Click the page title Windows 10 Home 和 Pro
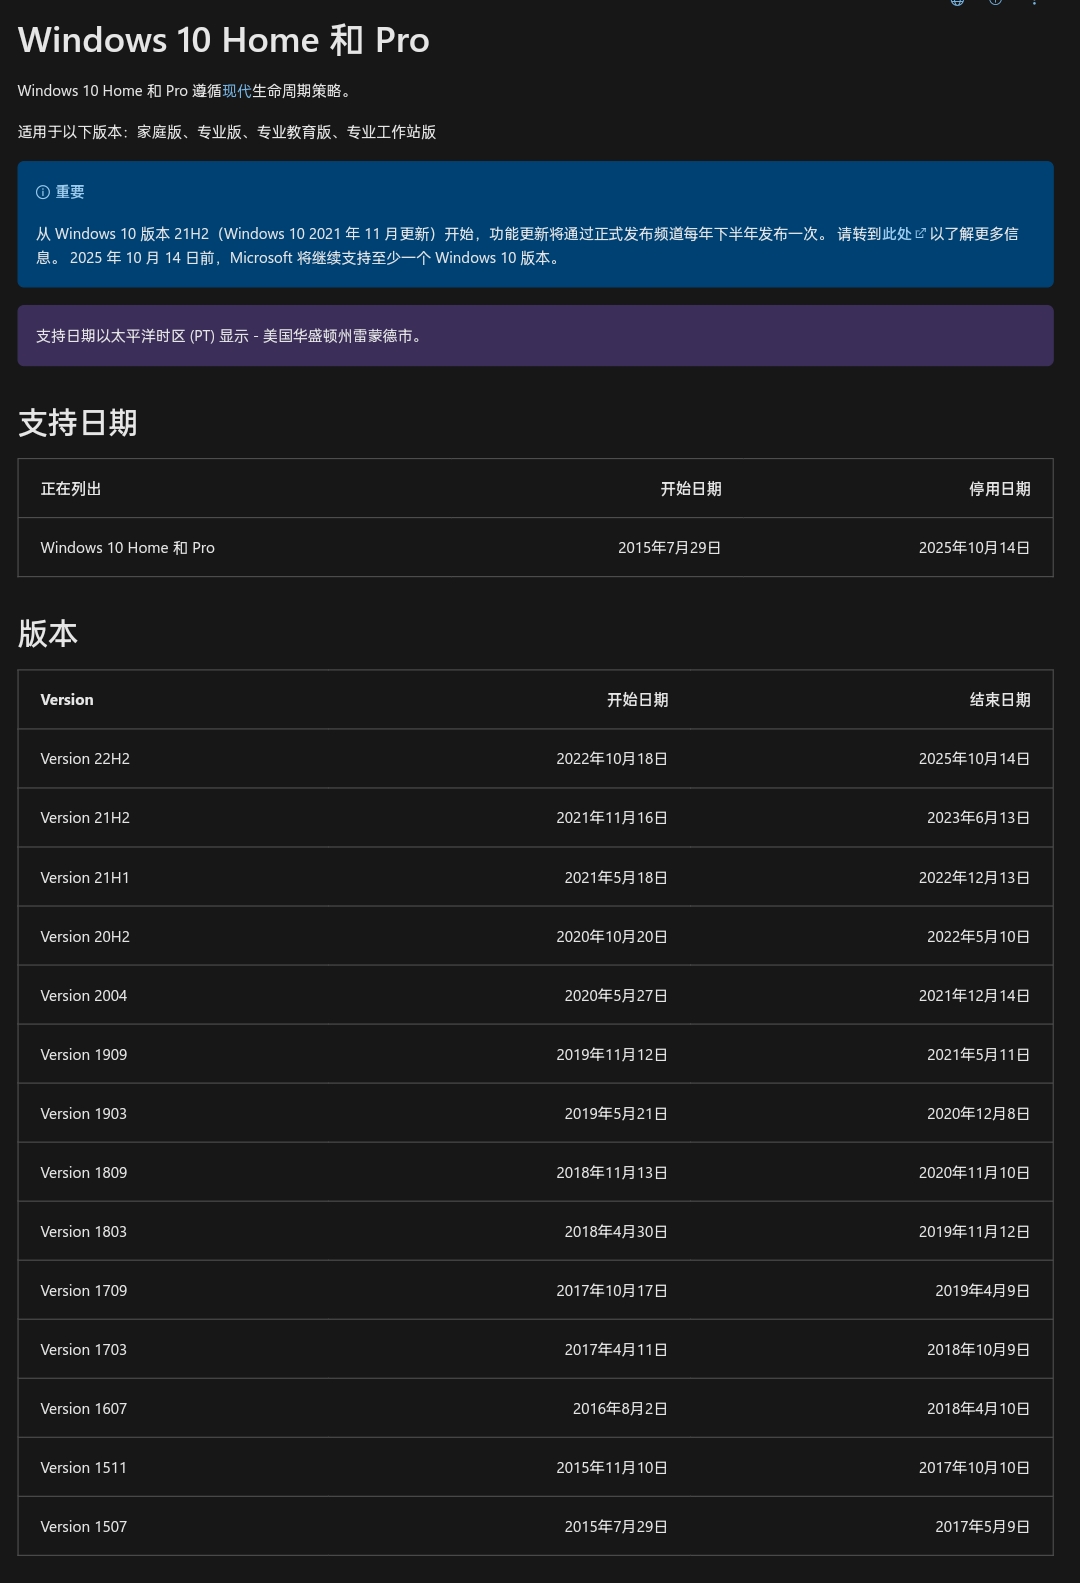Image resolution: width=1080 pixels, height=1583 pixels. pyautogui.click(x=224, y=40)
